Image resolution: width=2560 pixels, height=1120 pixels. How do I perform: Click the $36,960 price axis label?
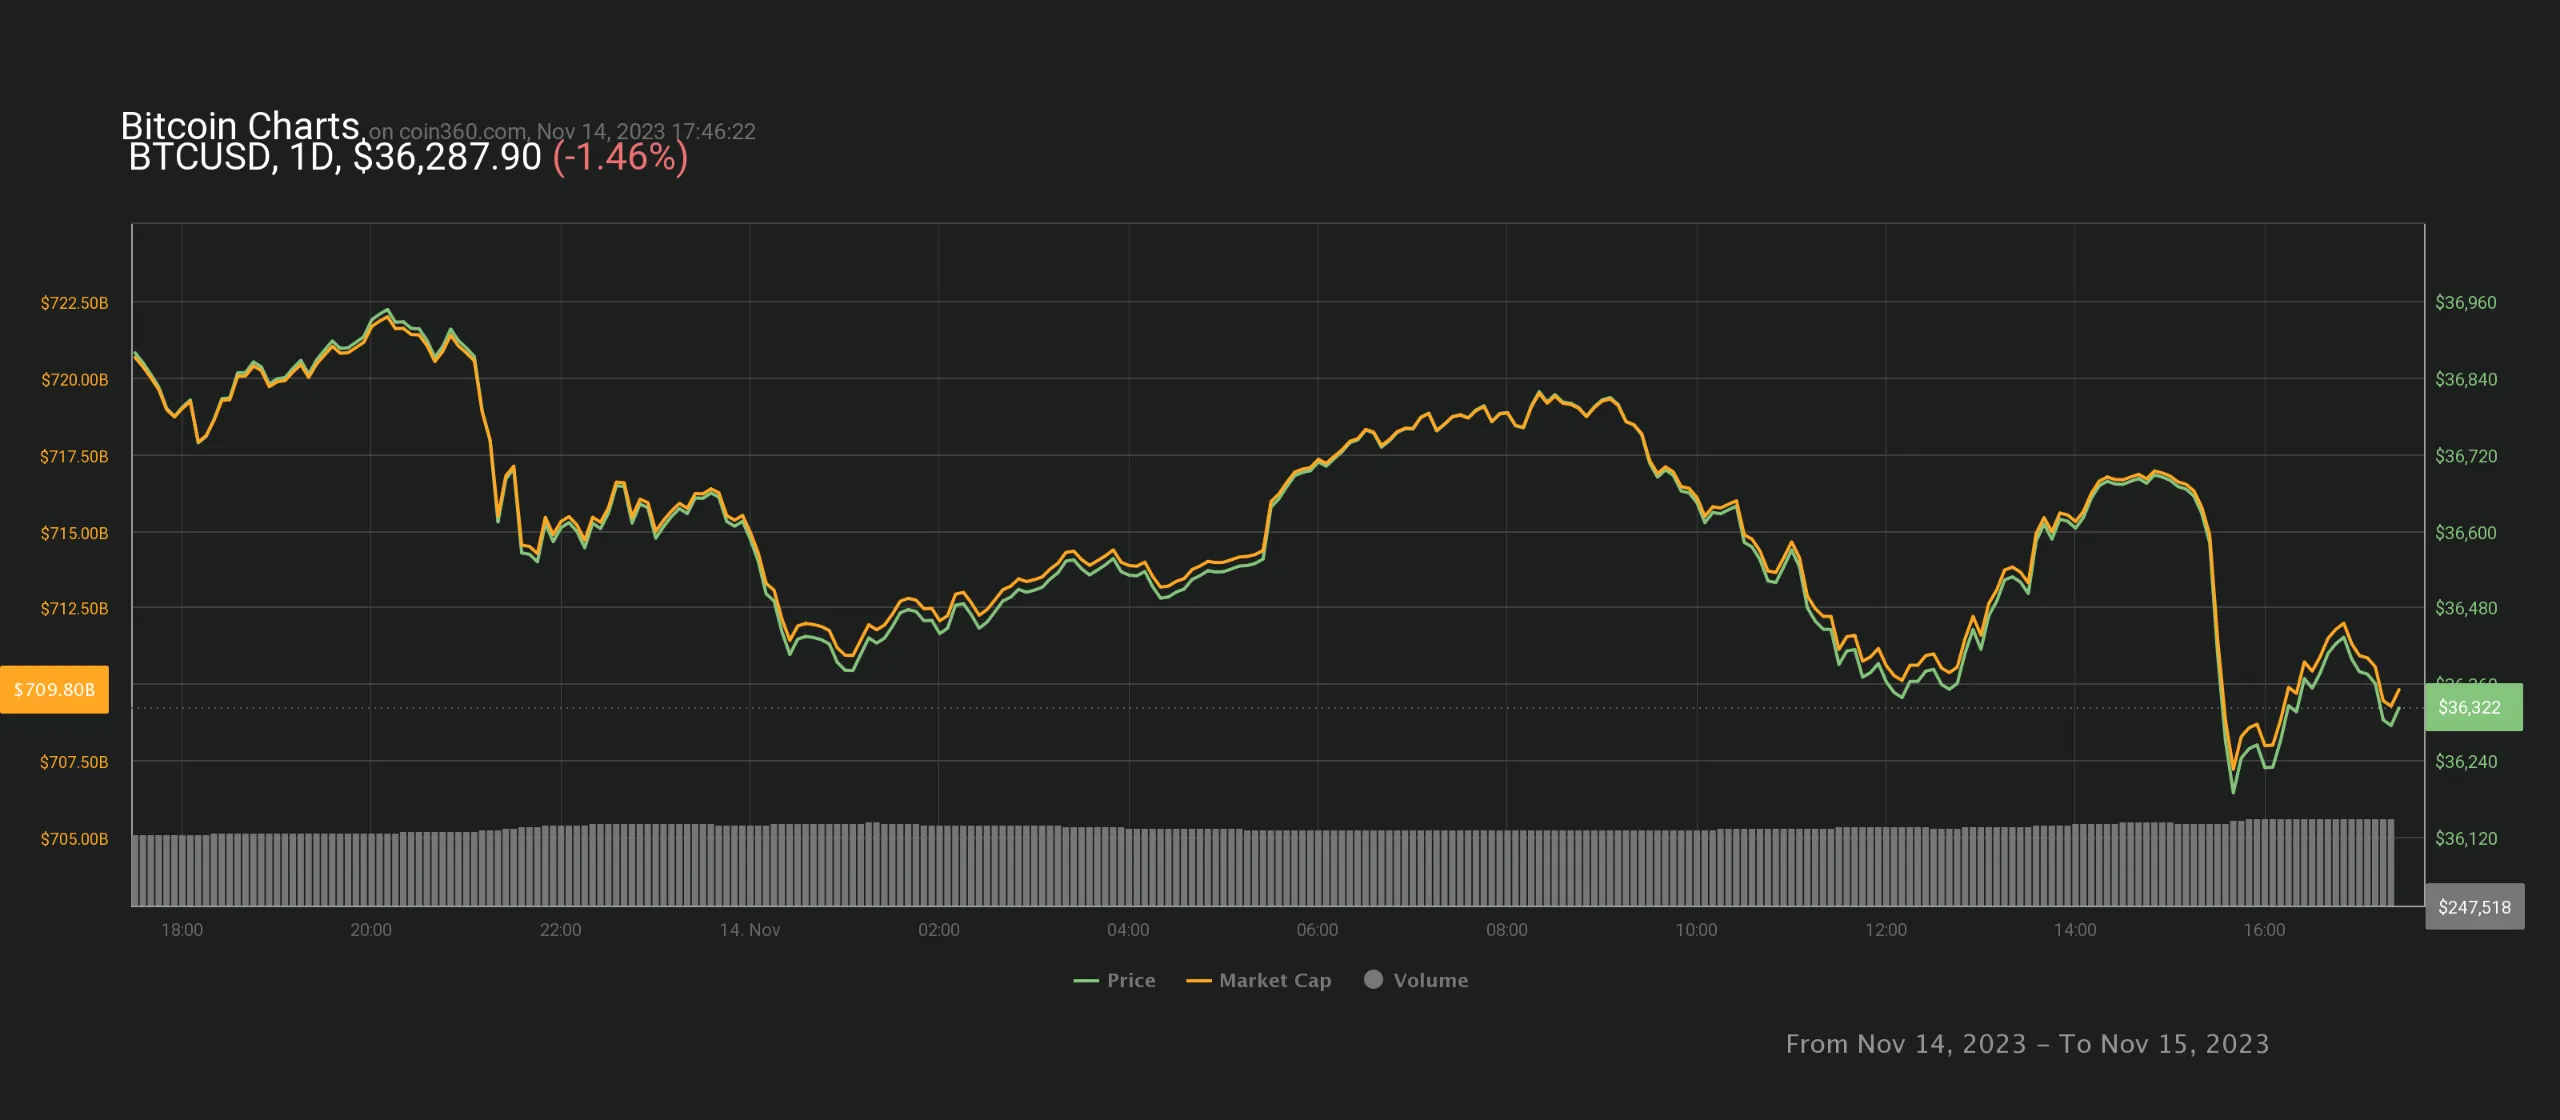[2465, 302]
